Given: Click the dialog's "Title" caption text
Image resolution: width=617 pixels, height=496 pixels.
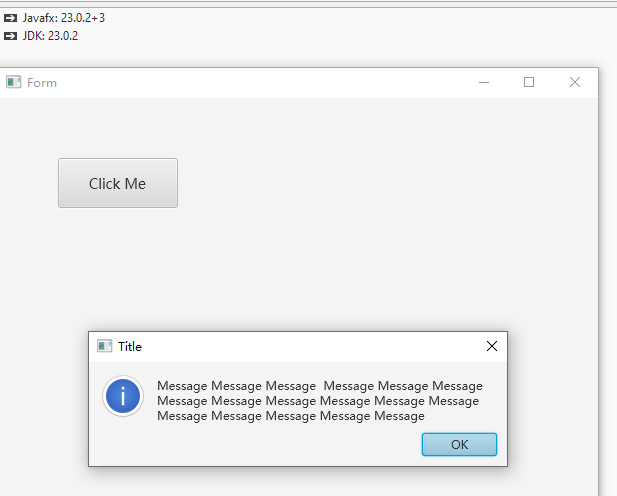Looking at the screenshot, I should (x=130, y=347).
